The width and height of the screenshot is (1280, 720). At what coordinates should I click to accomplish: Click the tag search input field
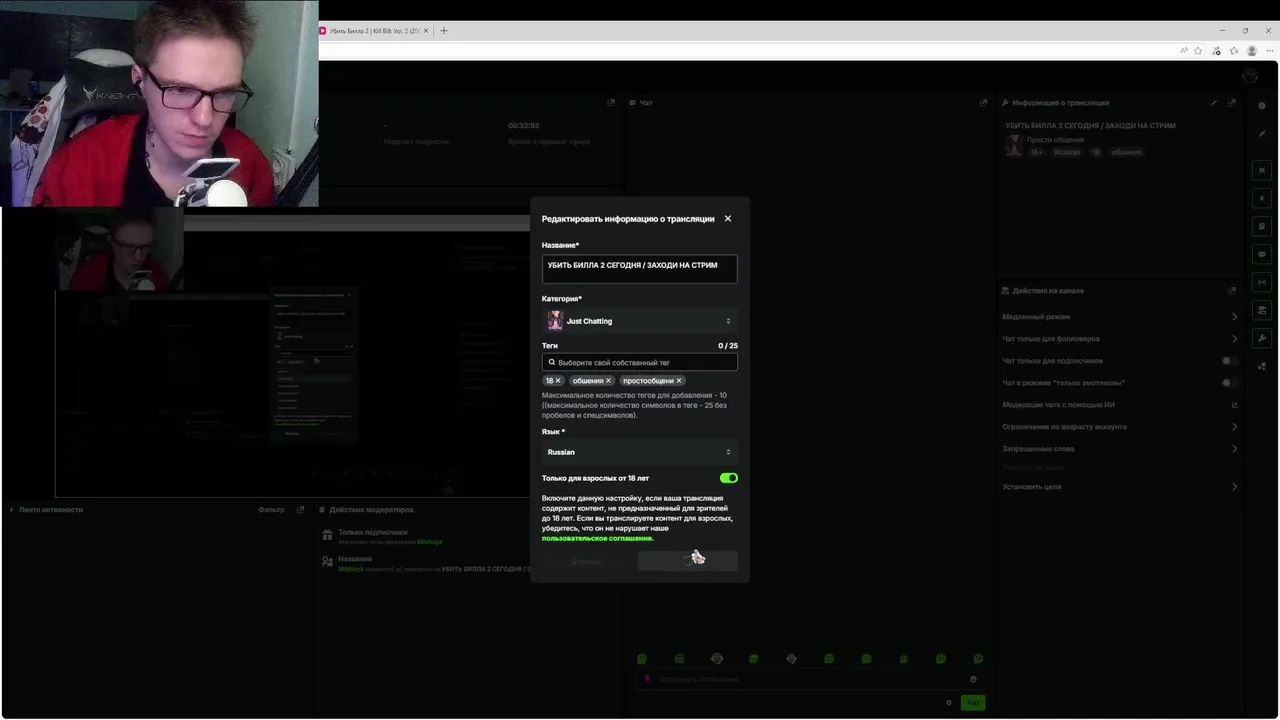[640, 362]
